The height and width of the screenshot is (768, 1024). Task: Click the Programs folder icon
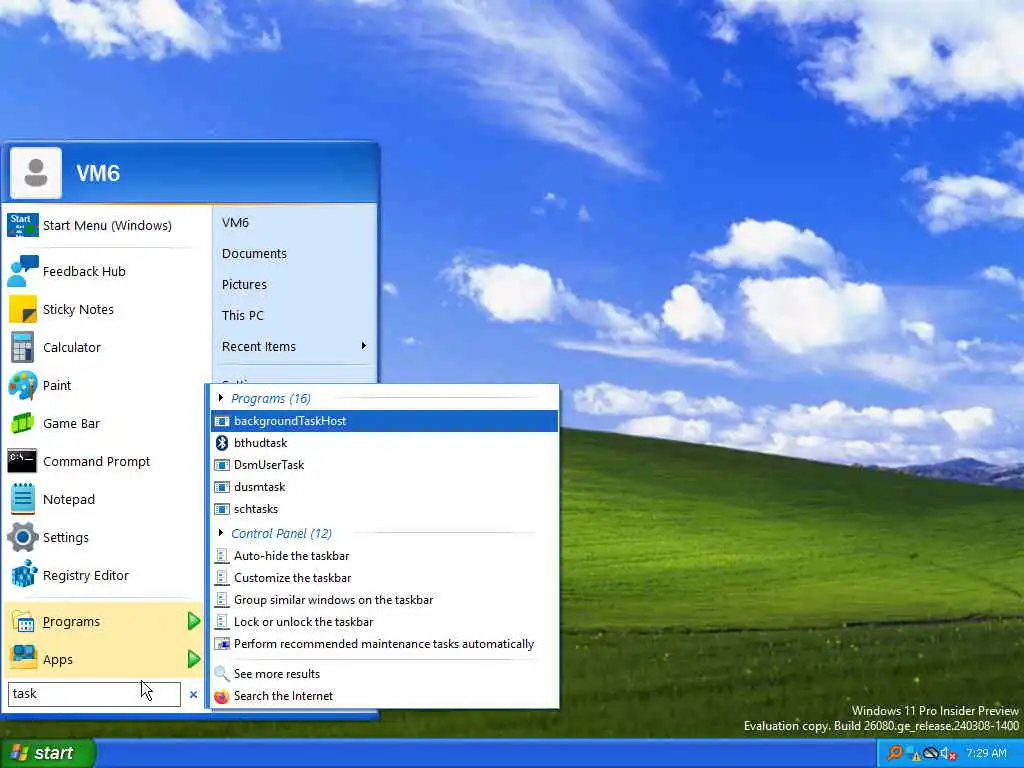point(22,622)
